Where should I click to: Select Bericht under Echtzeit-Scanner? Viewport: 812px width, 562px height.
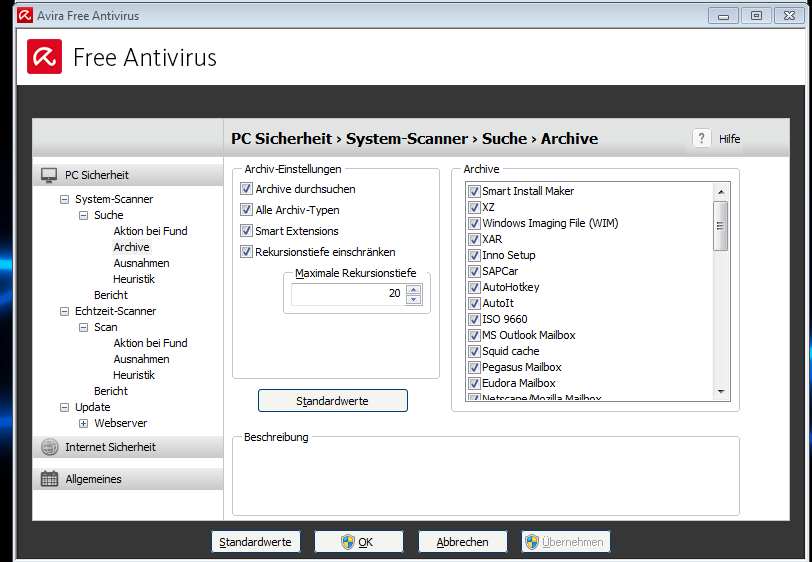point(111,391)
